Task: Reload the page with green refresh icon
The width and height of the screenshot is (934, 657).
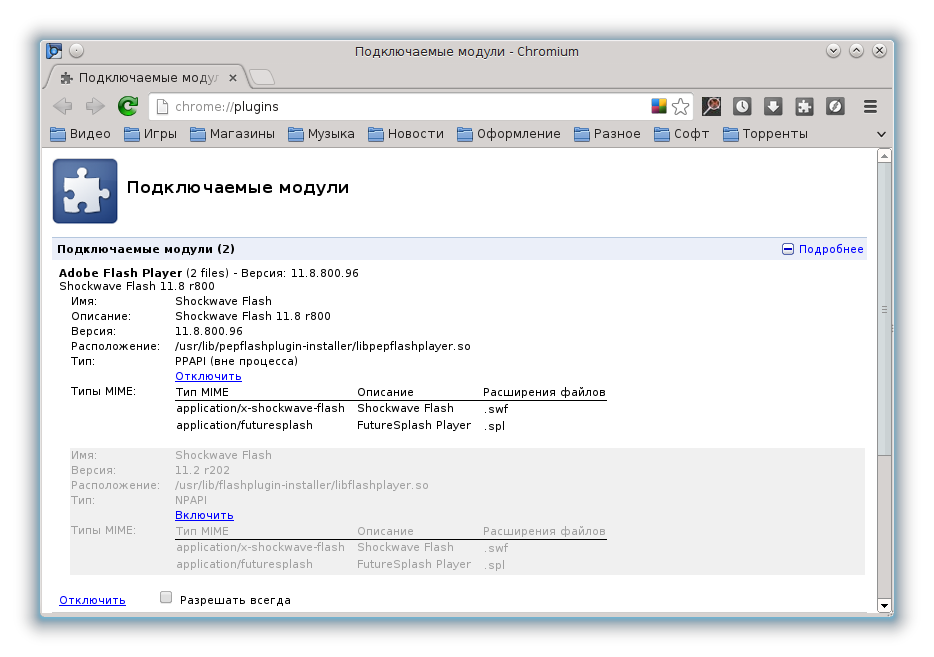Action: tap(127, 106)
